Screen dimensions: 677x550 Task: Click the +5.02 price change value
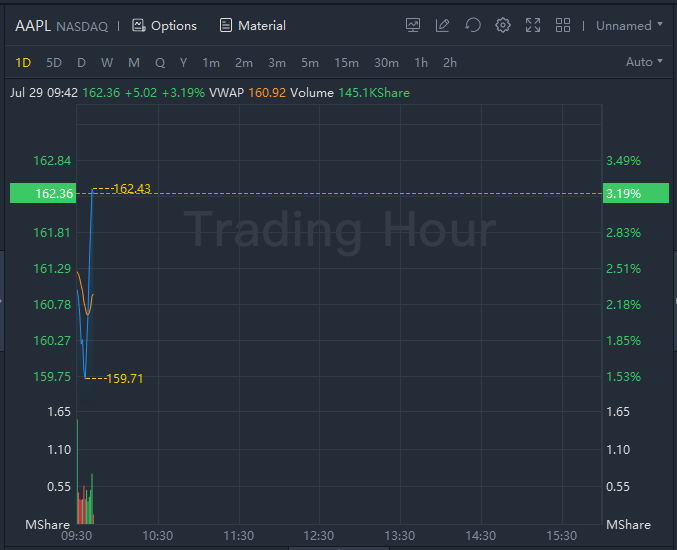click(x=141, y=93)
